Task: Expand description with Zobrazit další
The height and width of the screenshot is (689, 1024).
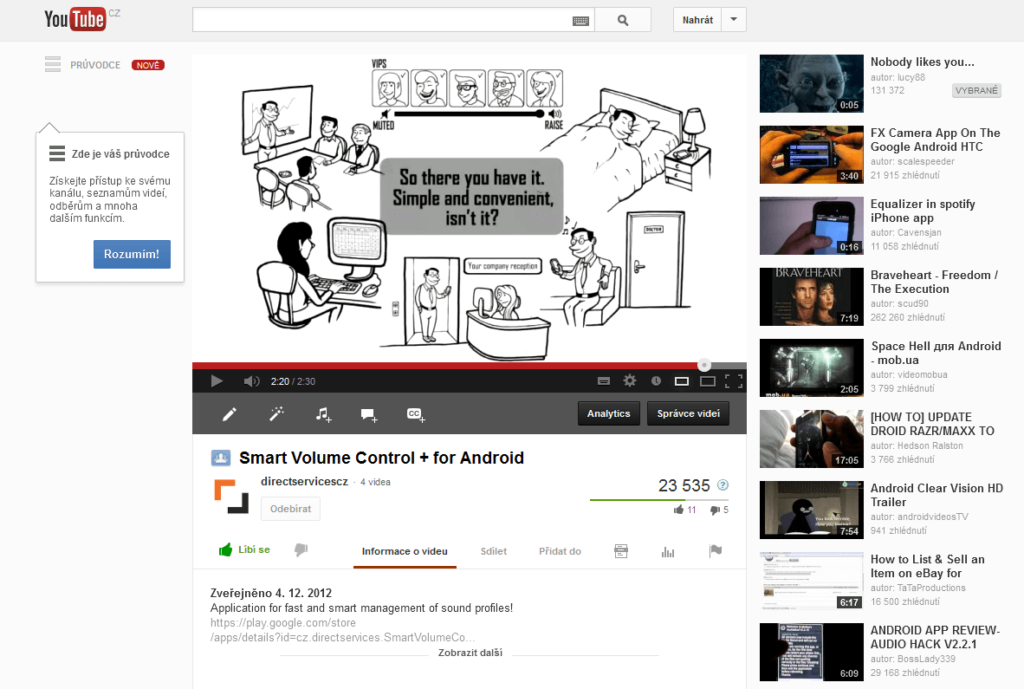Action: 470,652
